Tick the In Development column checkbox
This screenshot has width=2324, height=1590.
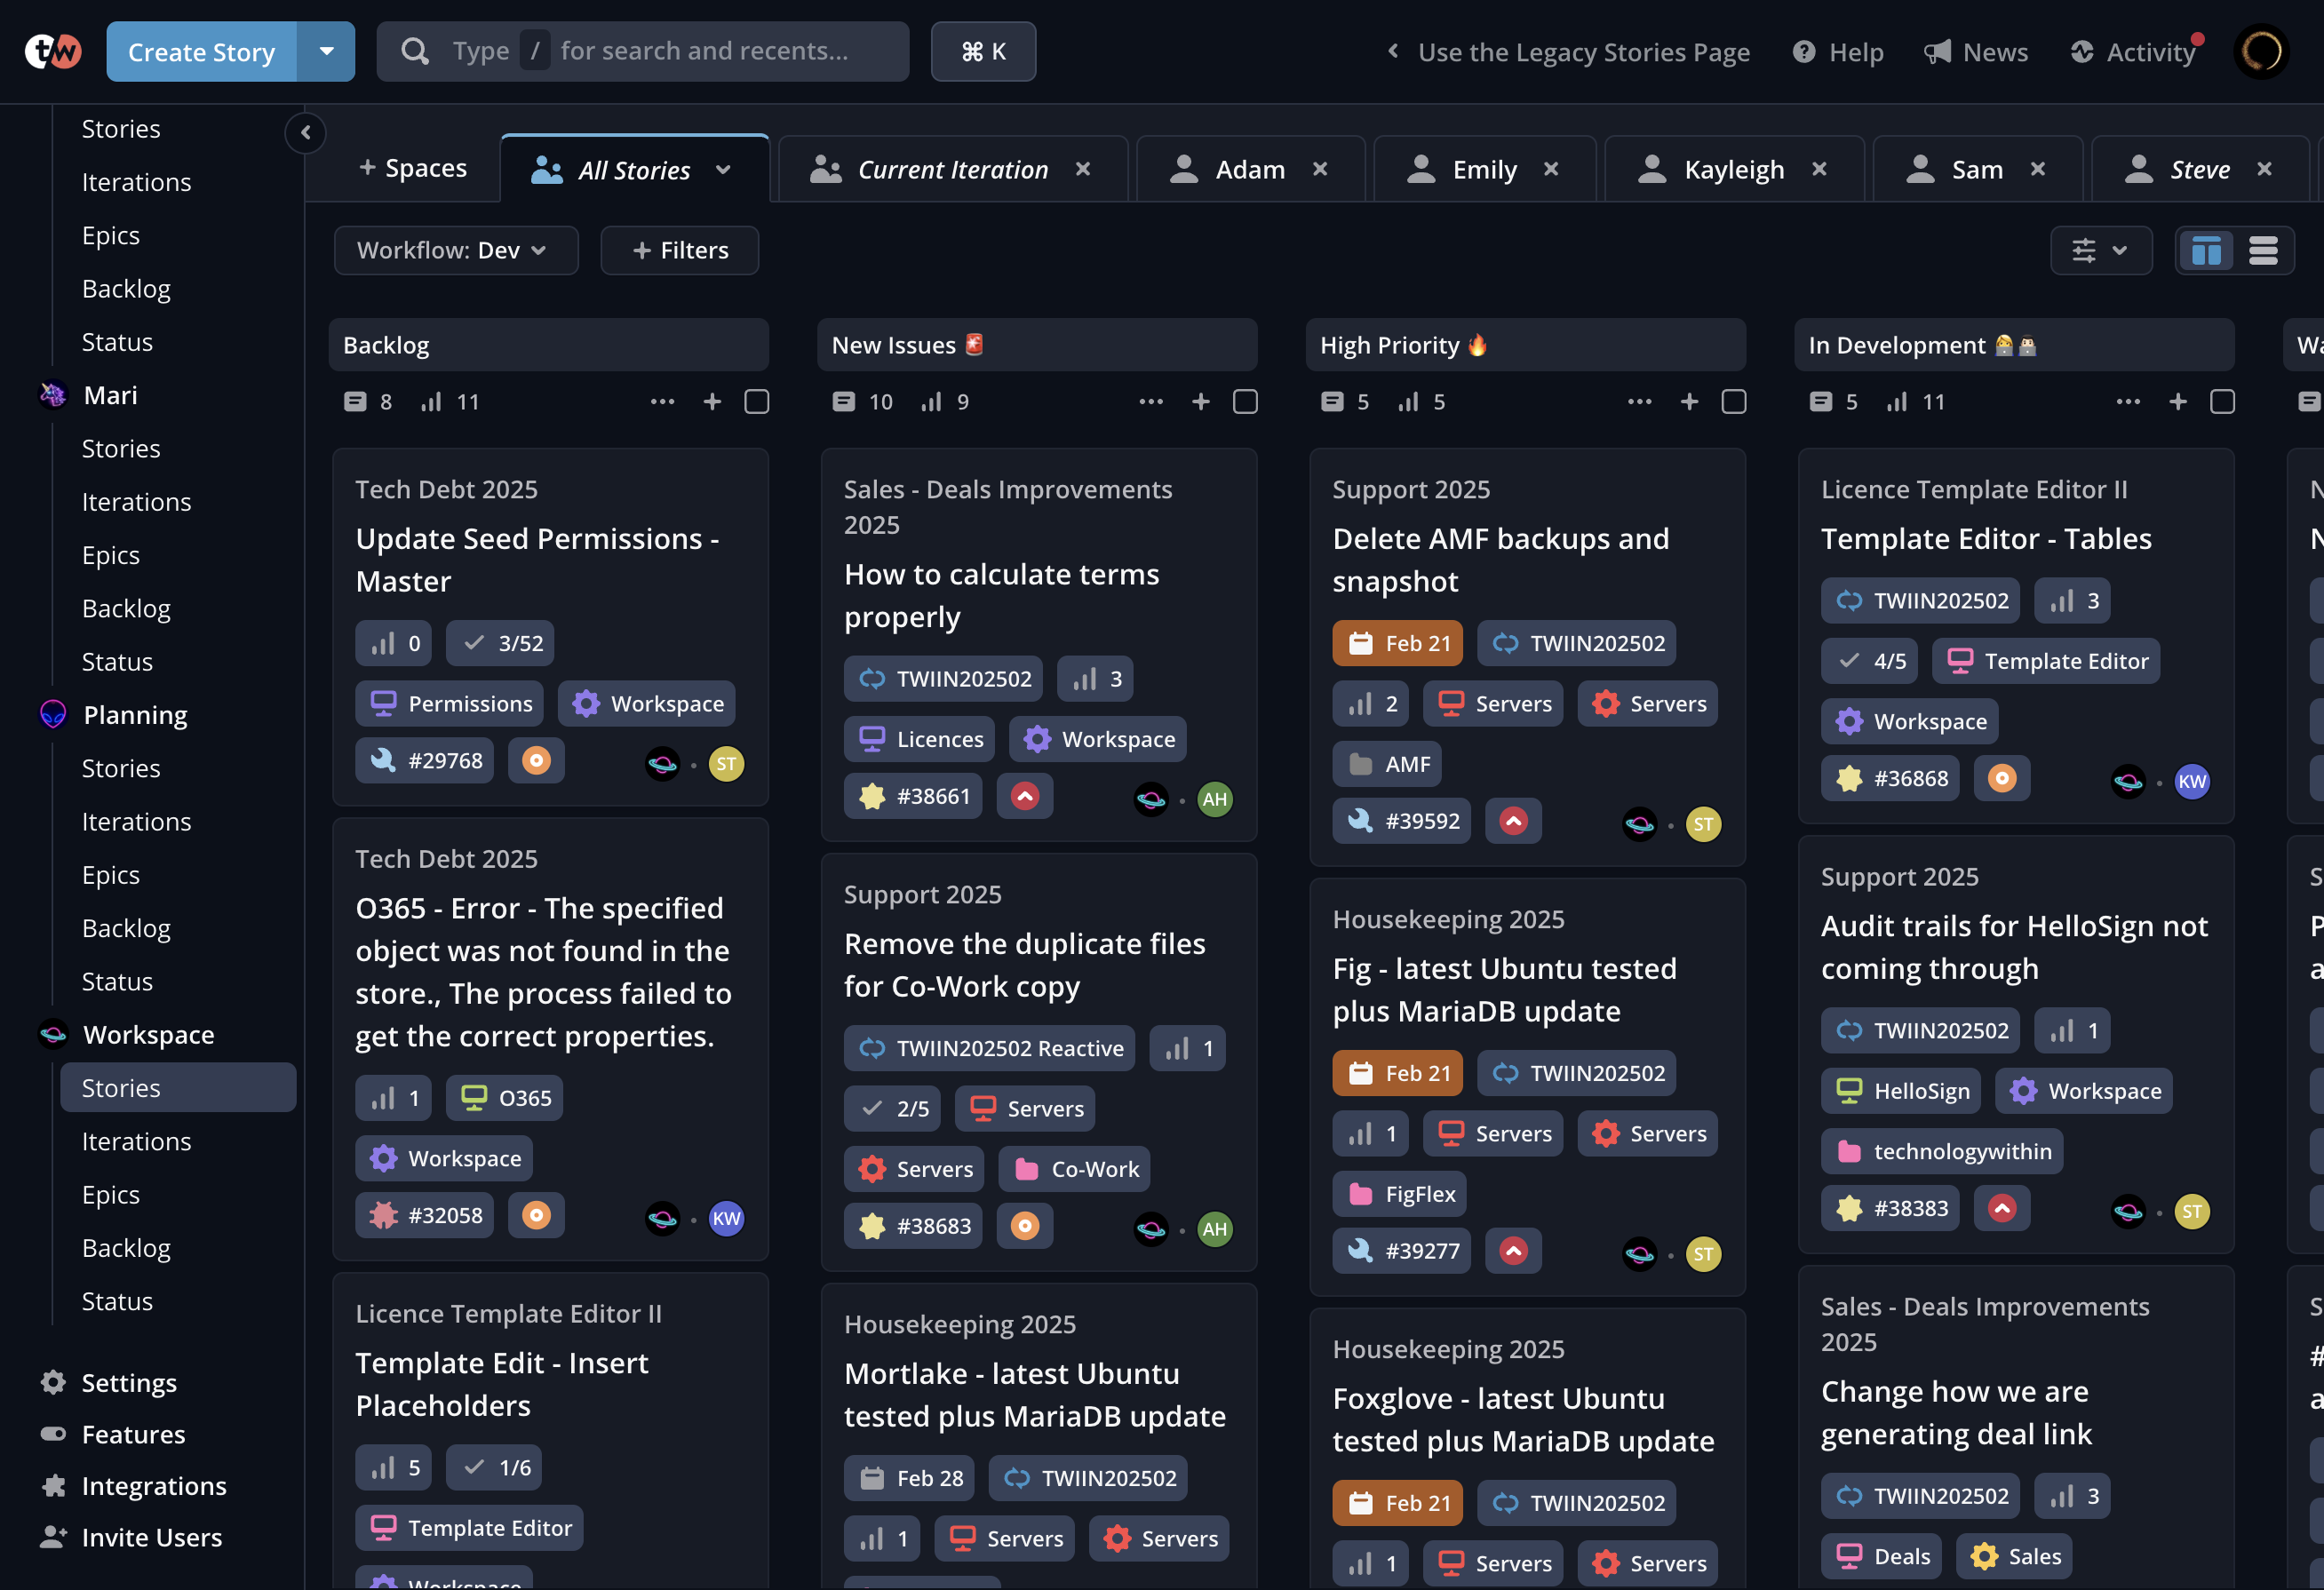[x=2222, y=402]
